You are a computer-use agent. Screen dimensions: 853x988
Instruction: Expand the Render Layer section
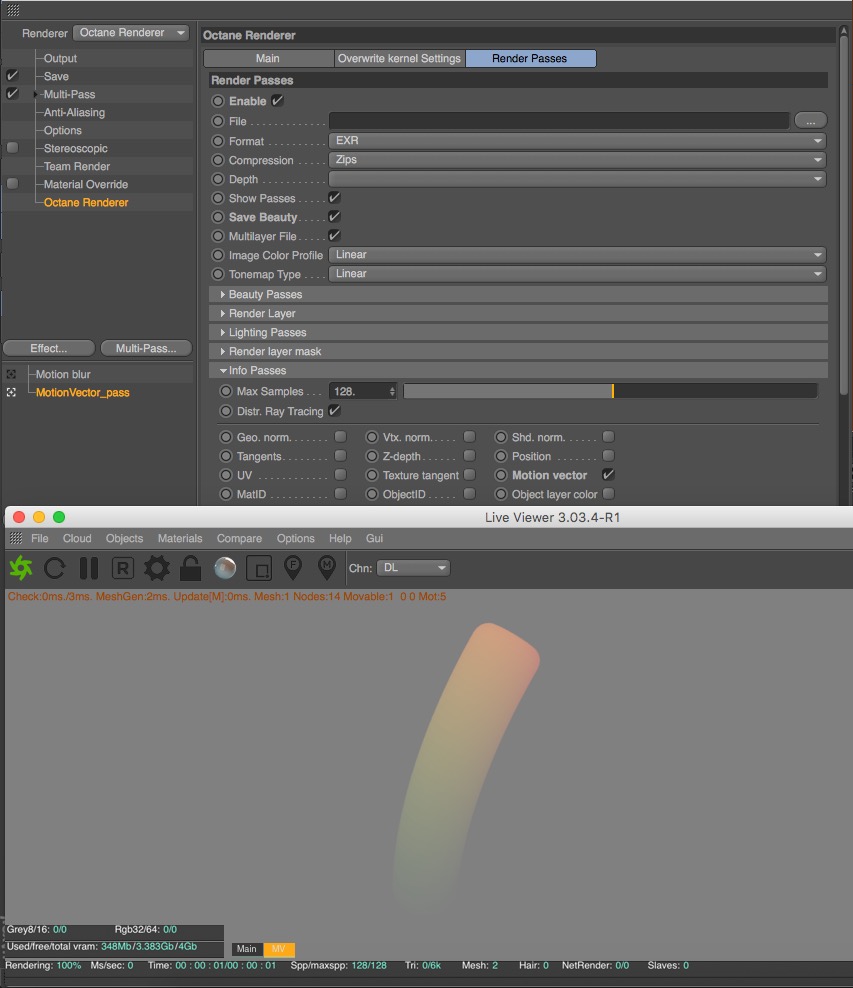(518, 313)
